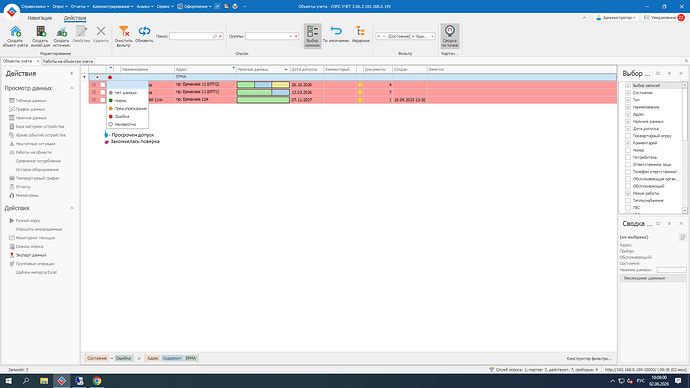Click the Иерархия tree icon

360,31
